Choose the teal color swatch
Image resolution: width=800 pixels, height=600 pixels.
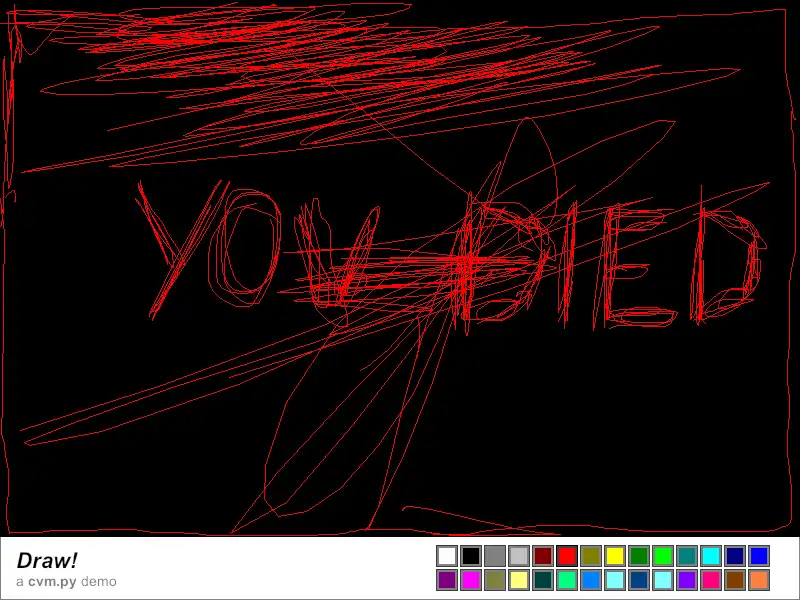click(687, 556)
